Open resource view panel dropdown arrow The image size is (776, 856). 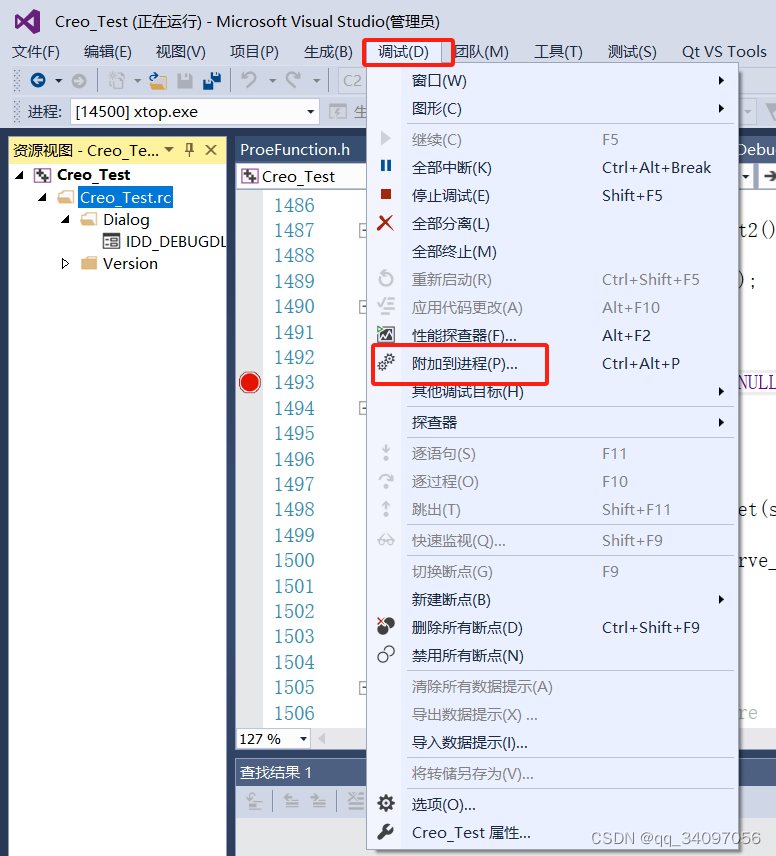[169, 150]
